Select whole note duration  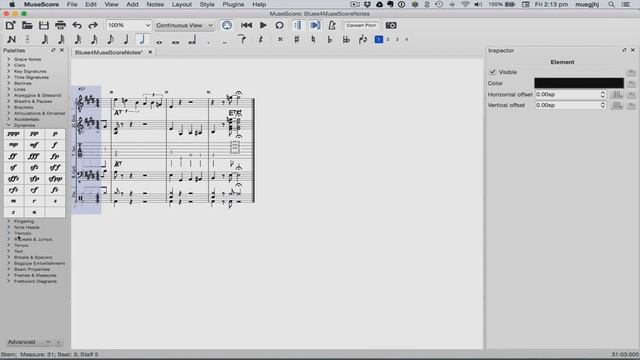click(x=159, y=41)
